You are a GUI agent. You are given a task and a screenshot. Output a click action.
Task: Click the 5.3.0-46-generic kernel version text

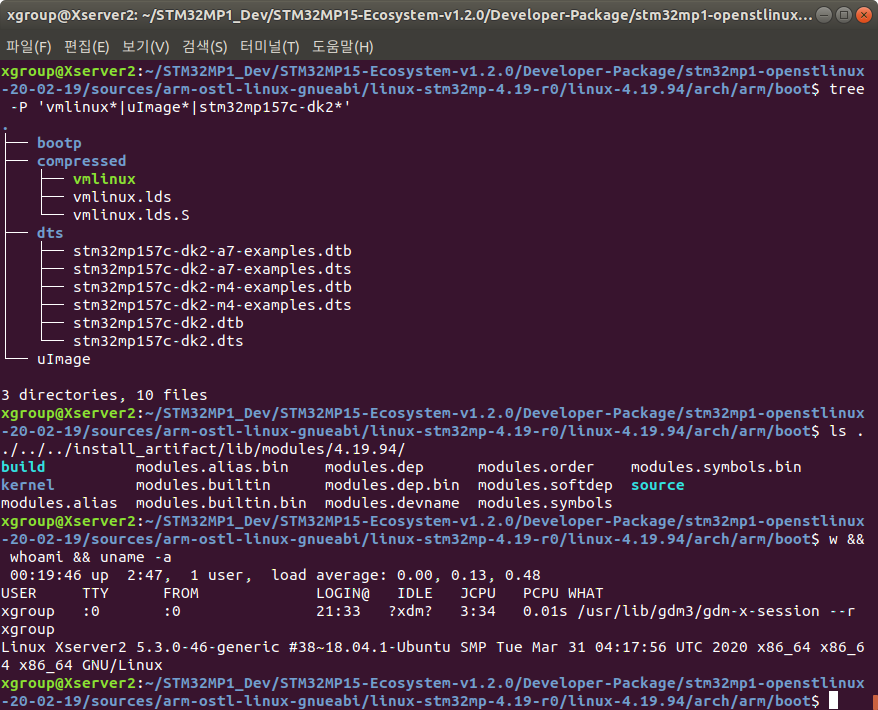point(208,647)
